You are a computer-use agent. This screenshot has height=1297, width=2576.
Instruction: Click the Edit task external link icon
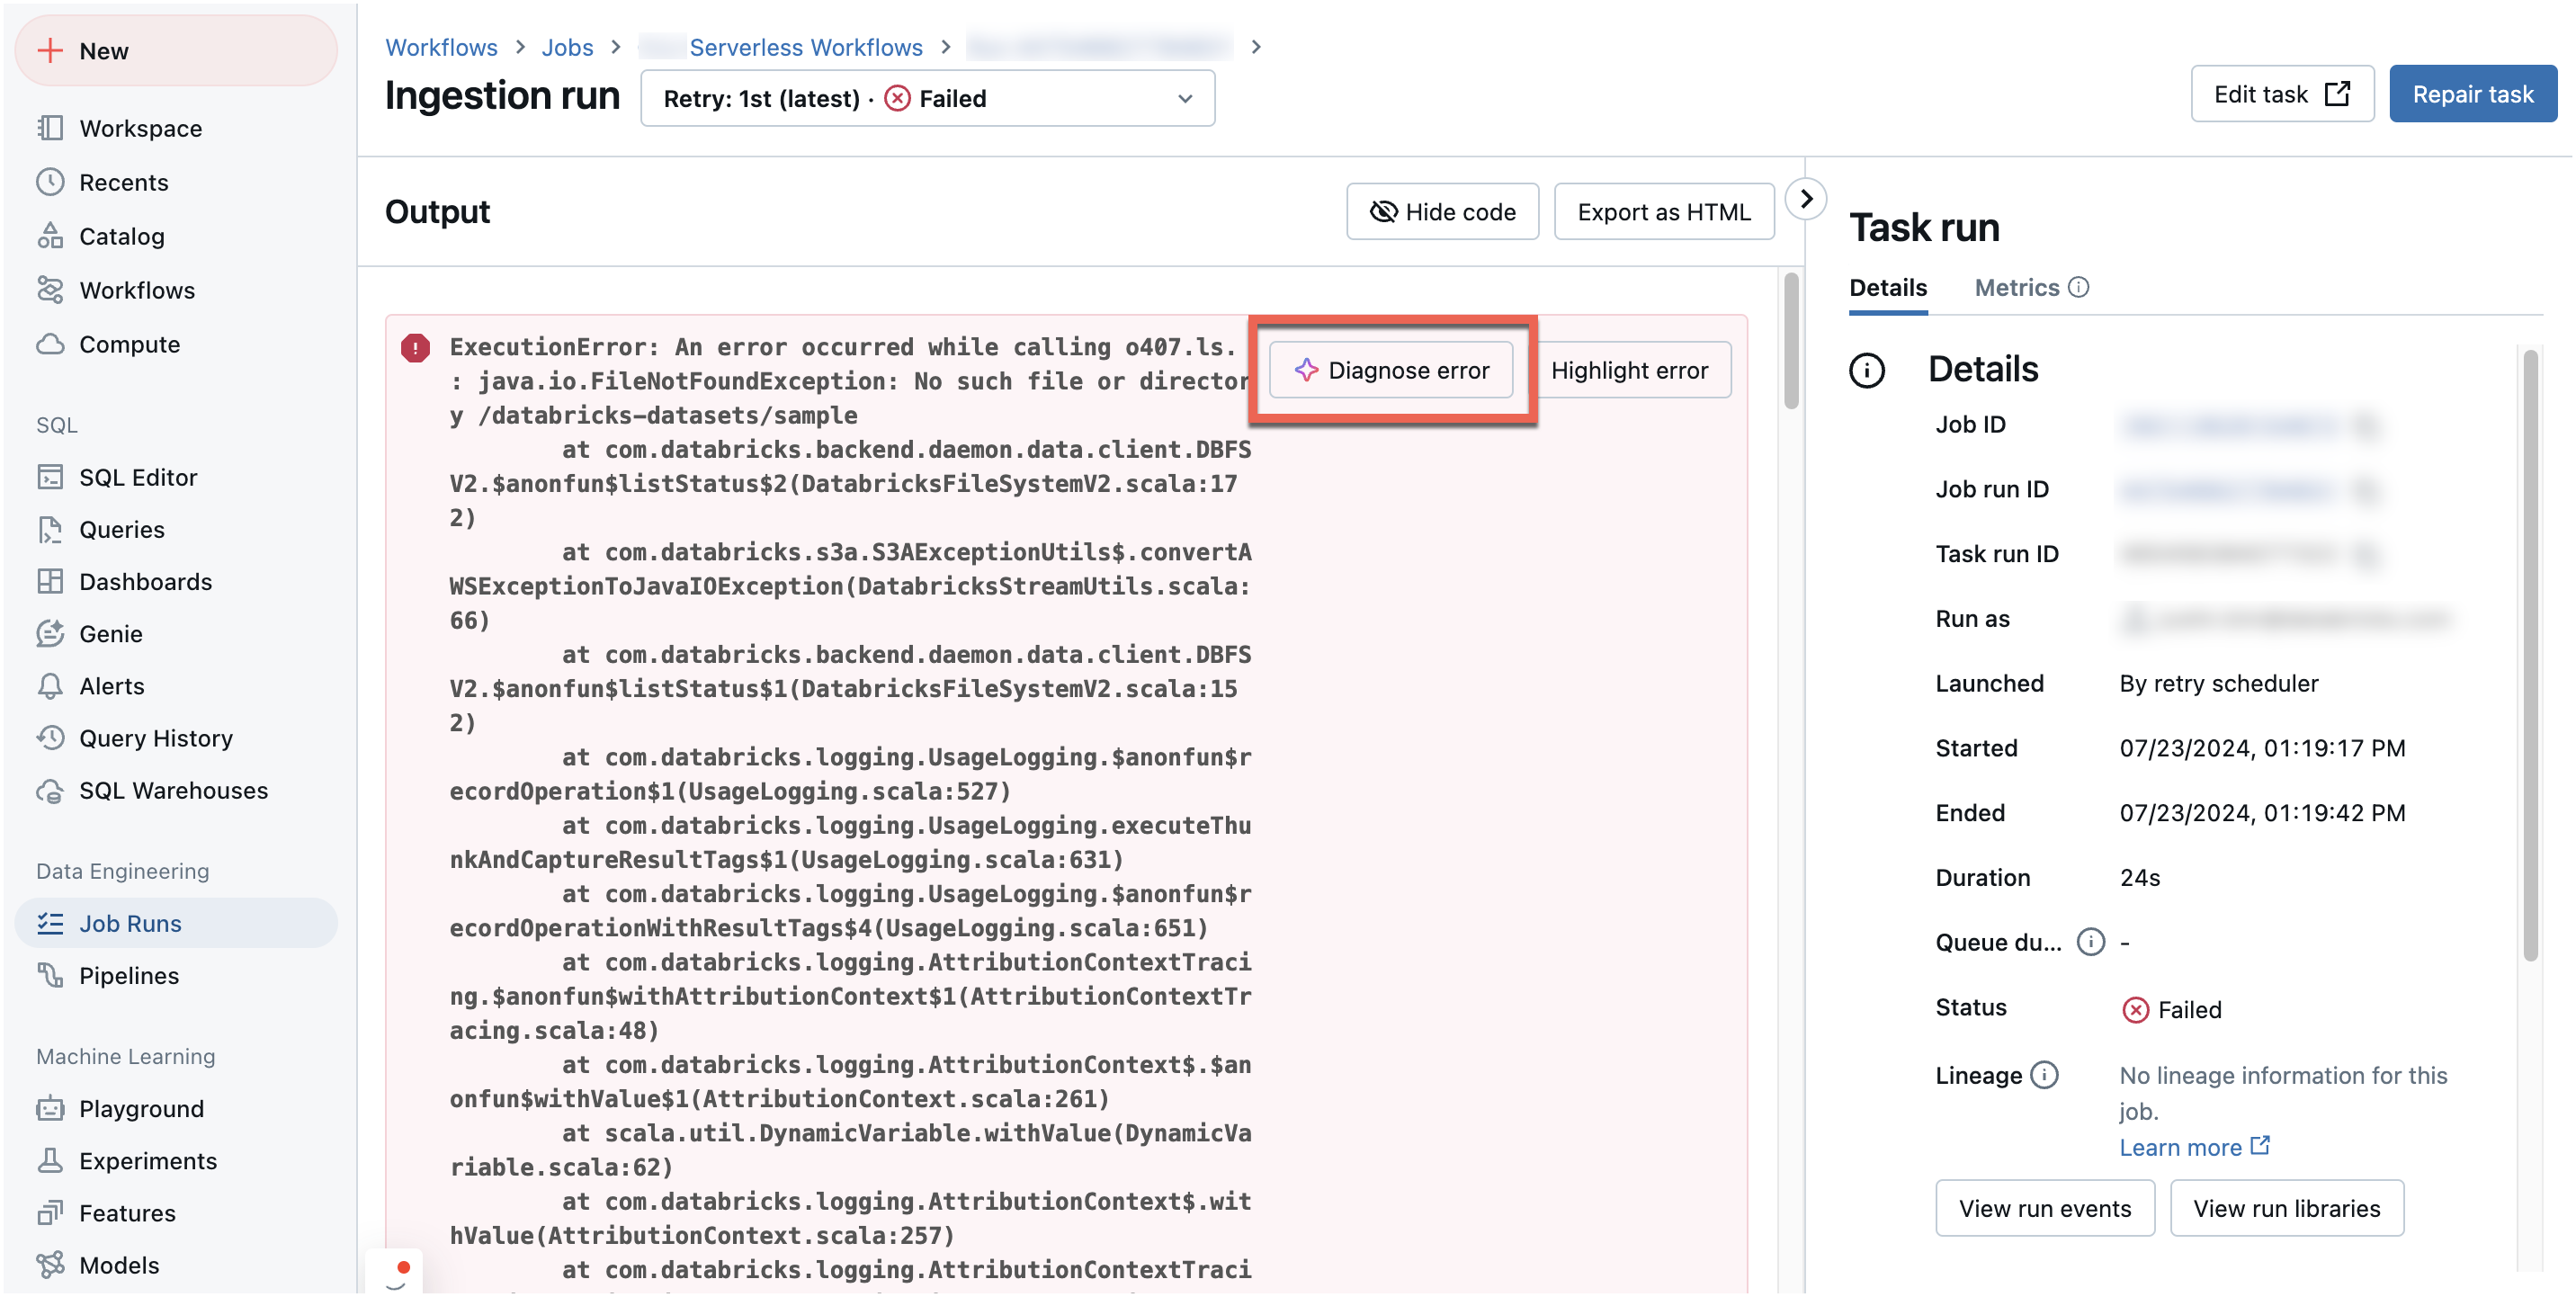point(2339,94)
